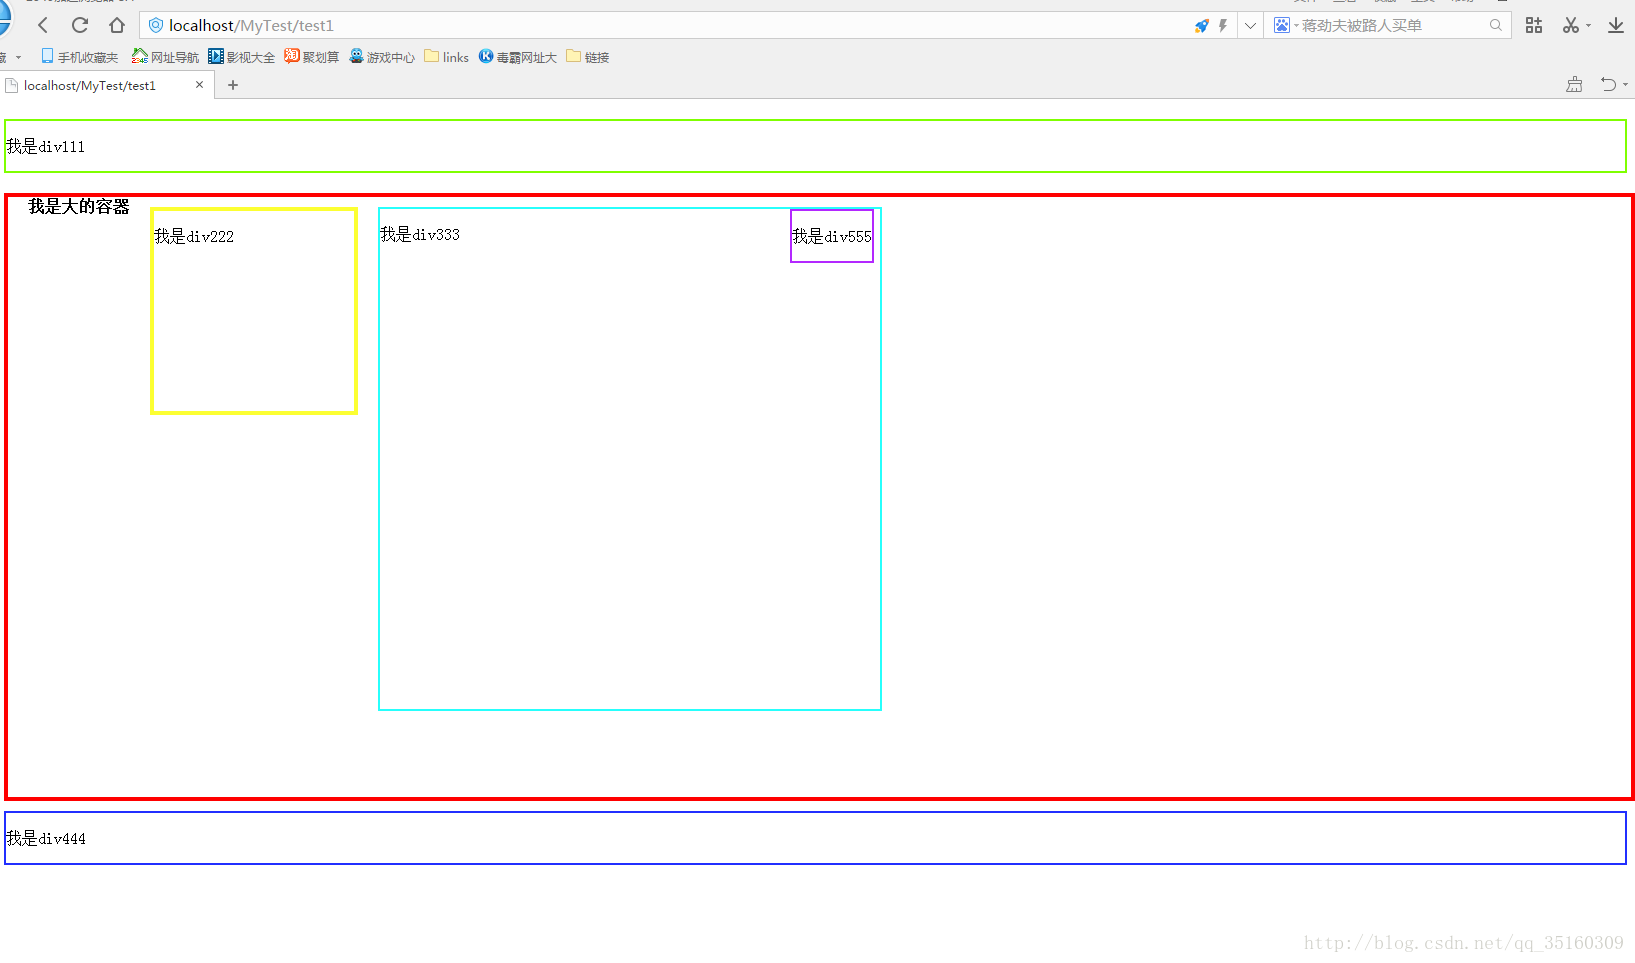Viewport: 1635px width, 963px height.
Task: Open 网址导航 bookmark
Action: pos(165,57)
